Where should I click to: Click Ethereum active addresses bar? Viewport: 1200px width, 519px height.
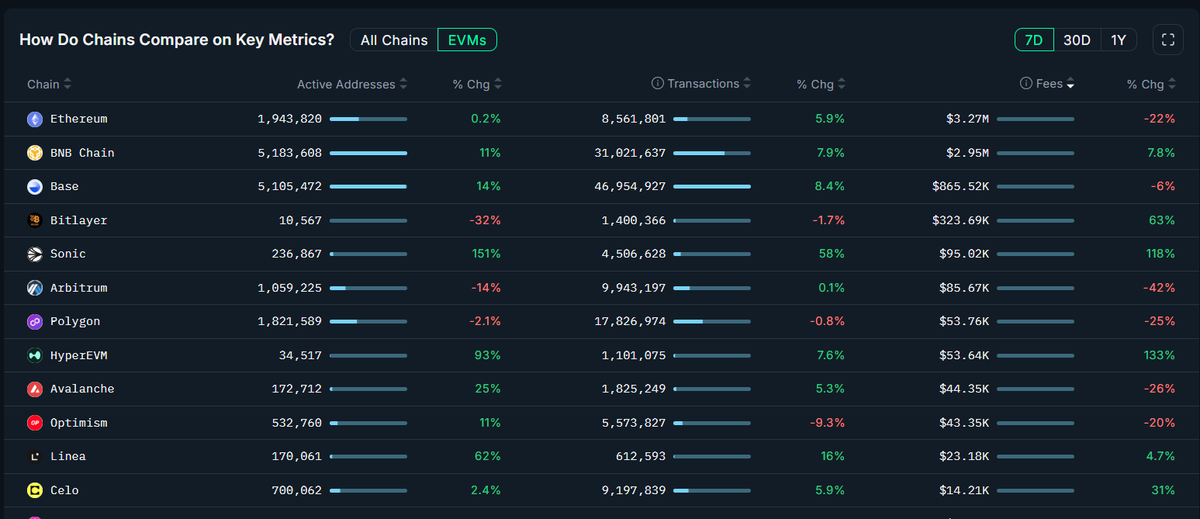click(368, 119)
